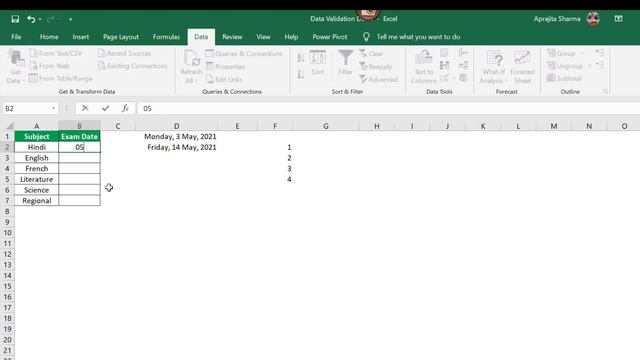Viewport: 640px width, 360px height.
Task: Click the Consolidate icon in Data Tools
Action: 463,53
